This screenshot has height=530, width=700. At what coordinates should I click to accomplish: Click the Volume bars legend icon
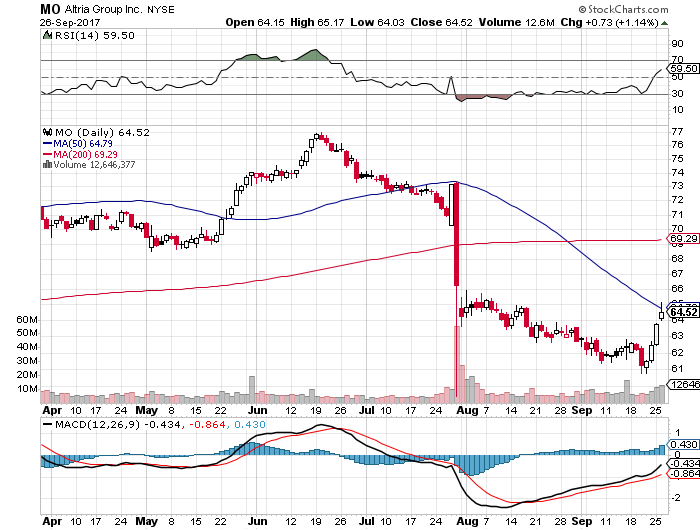click(x=44, y=165)
